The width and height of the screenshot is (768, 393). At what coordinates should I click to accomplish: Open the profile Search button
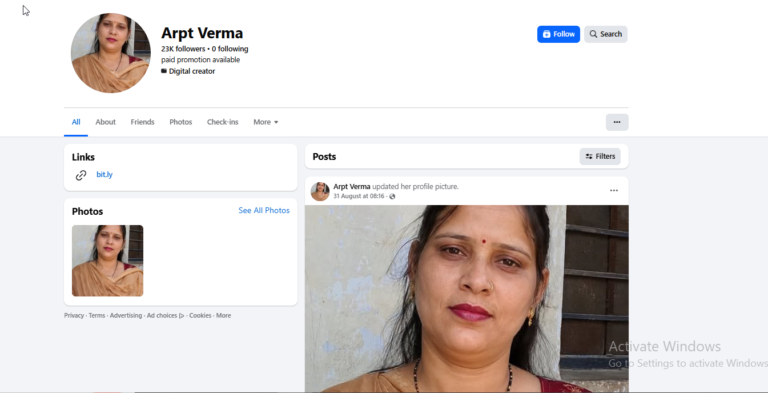[x=605, y=34]
